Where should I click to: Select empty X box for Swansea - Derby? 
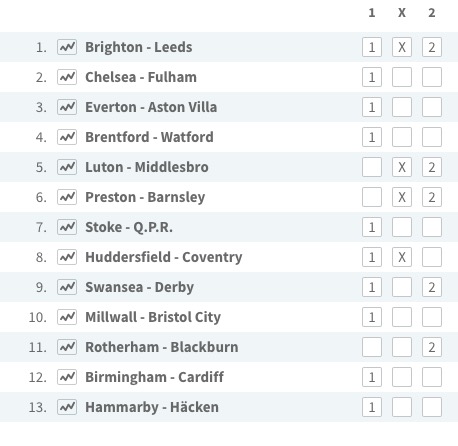click(402, 287)
